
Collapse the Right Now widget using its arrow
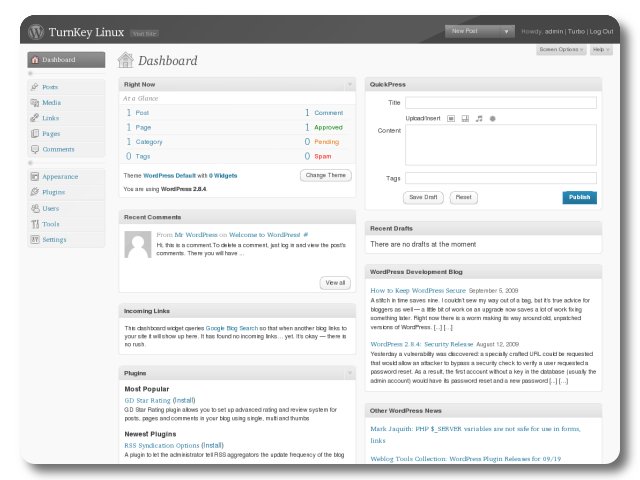point(350,85)
